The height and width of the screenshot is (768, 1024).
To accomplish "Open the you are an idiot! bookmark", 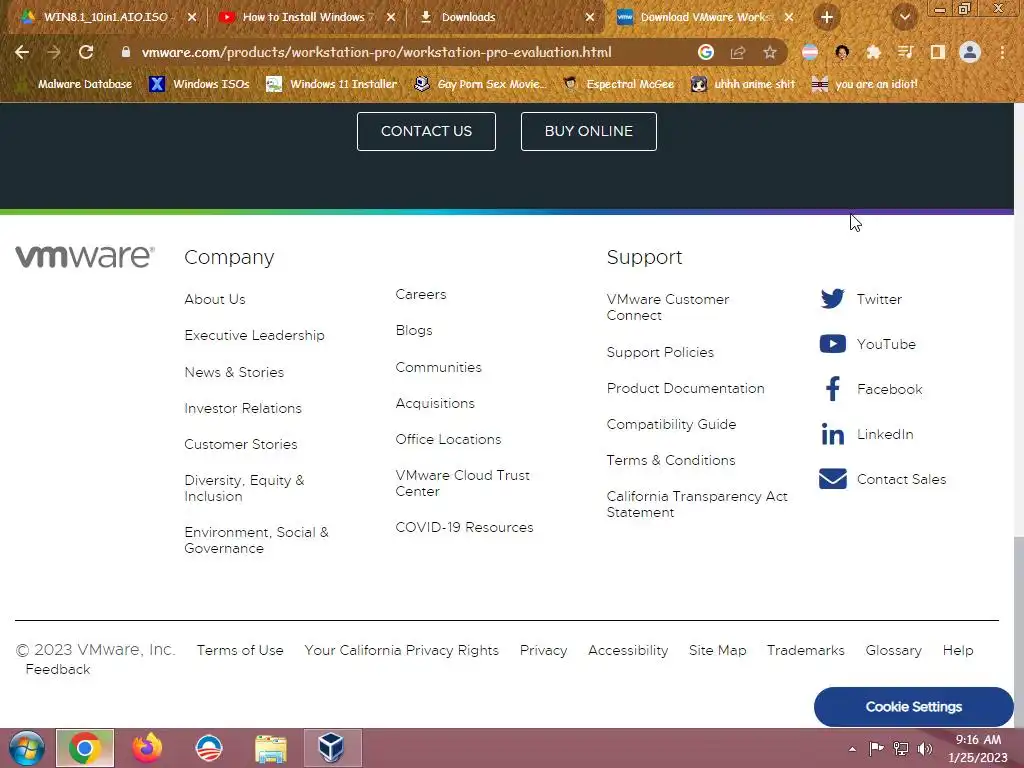I will click(x=865, y=84).
